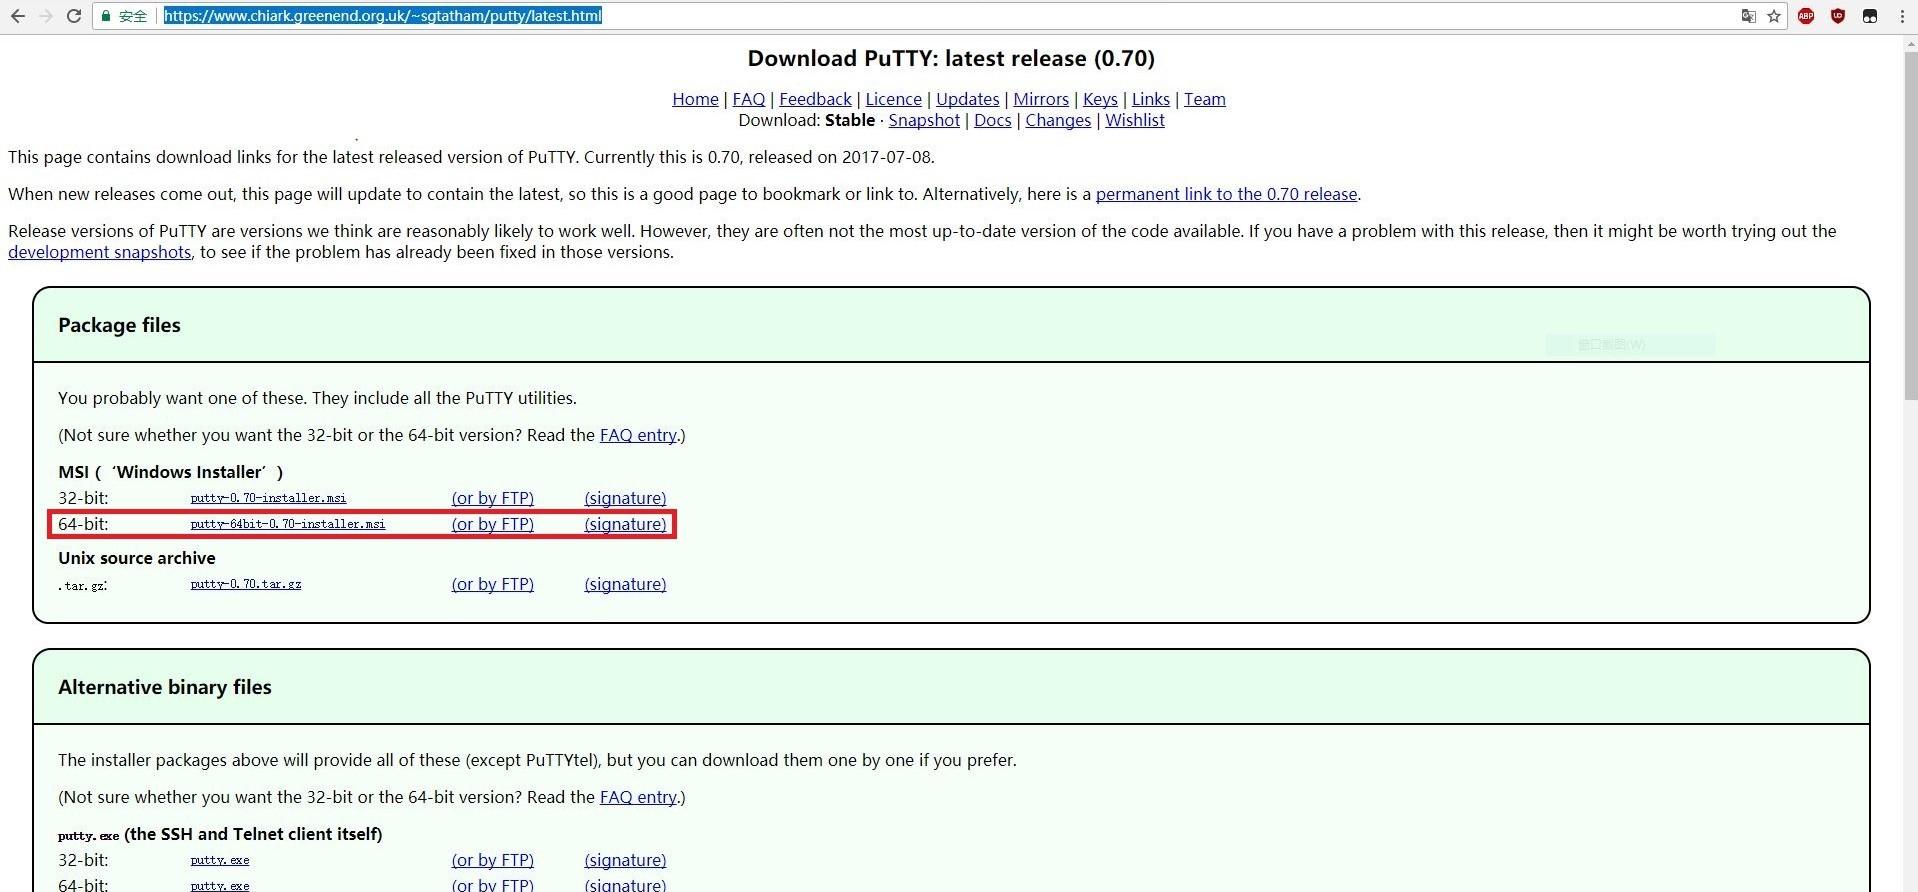Screen dimensions: 1918x892
Task: Open the Team link
Action: [1205, 99]
